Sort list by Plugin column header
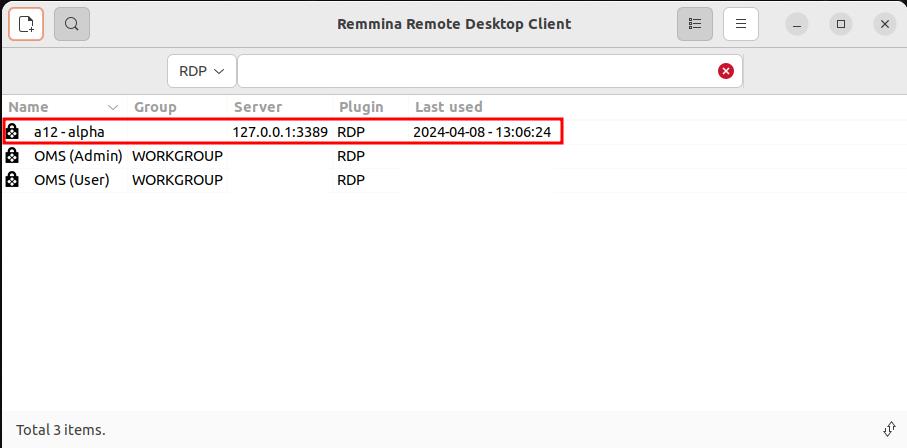907x448 pixels. pos(361,107)
